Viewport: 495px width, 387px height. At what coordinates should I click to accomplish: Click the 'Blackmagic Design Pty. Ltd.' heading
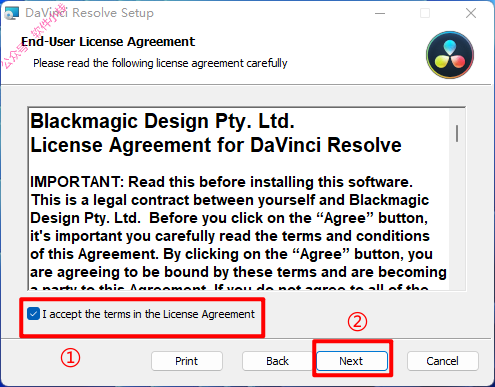(x=162, y=121)
